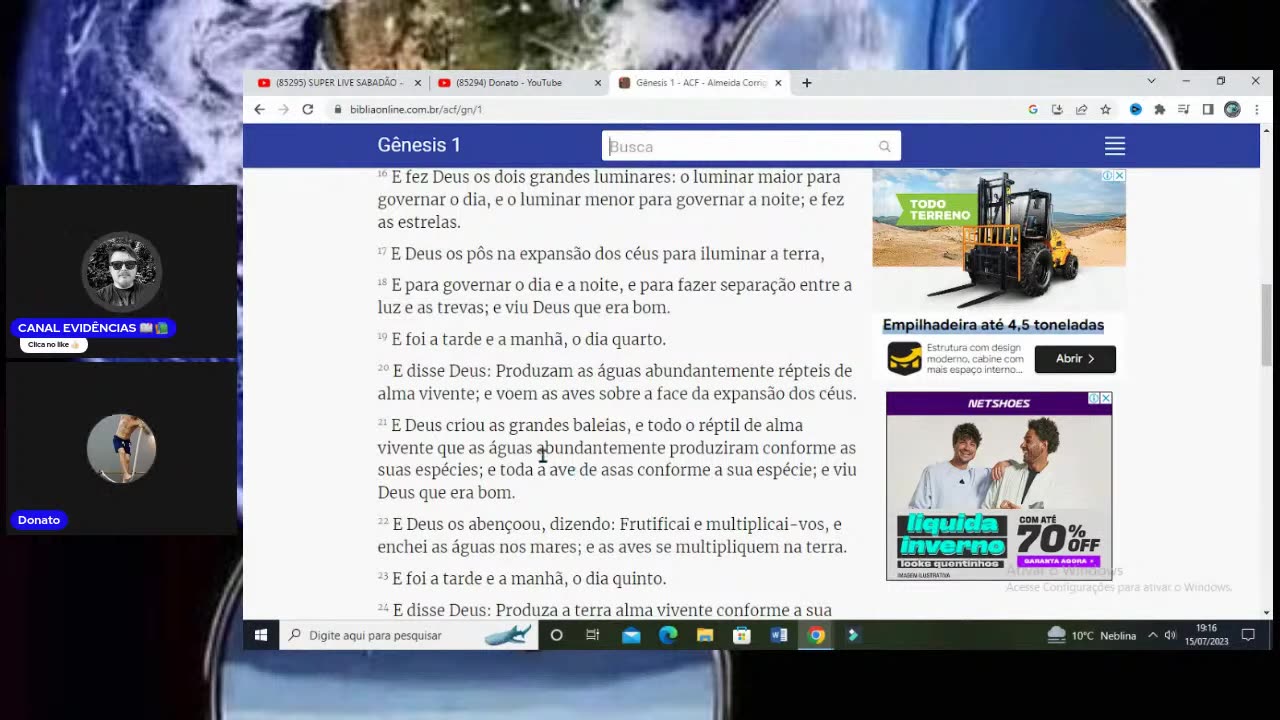Open Microsoft Edge from the taskbar

coord(668,635)
